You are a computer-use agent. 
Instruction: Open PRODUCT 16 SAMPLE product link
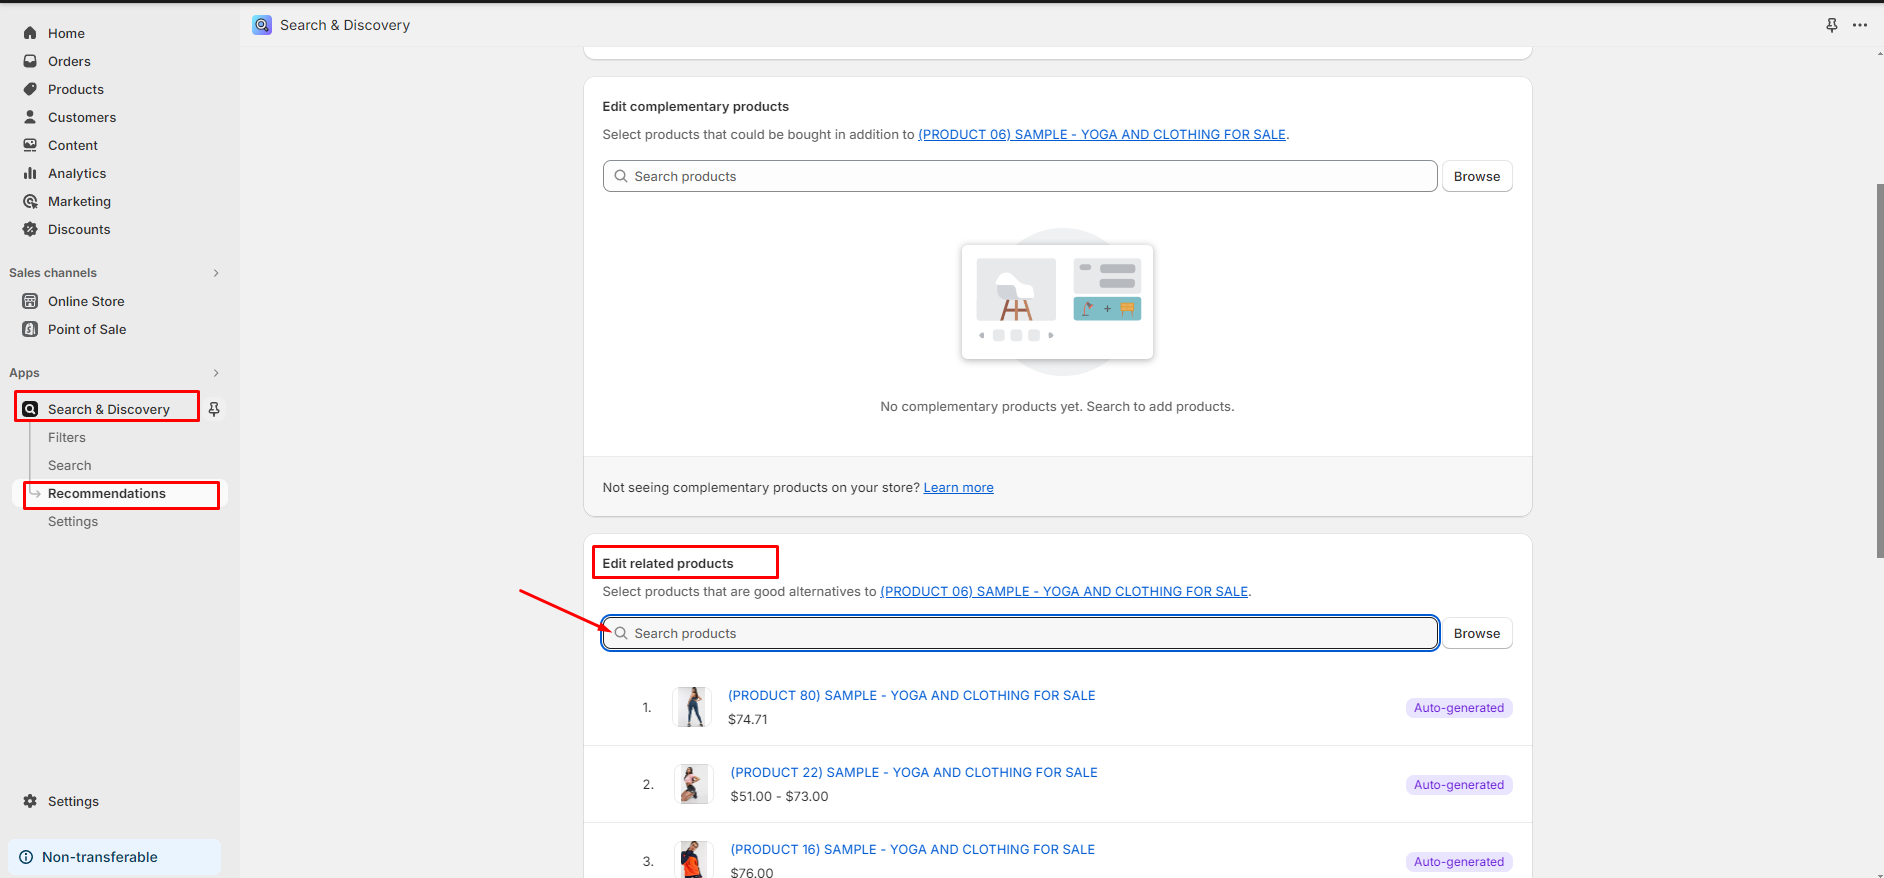click(x=912, y=849)
